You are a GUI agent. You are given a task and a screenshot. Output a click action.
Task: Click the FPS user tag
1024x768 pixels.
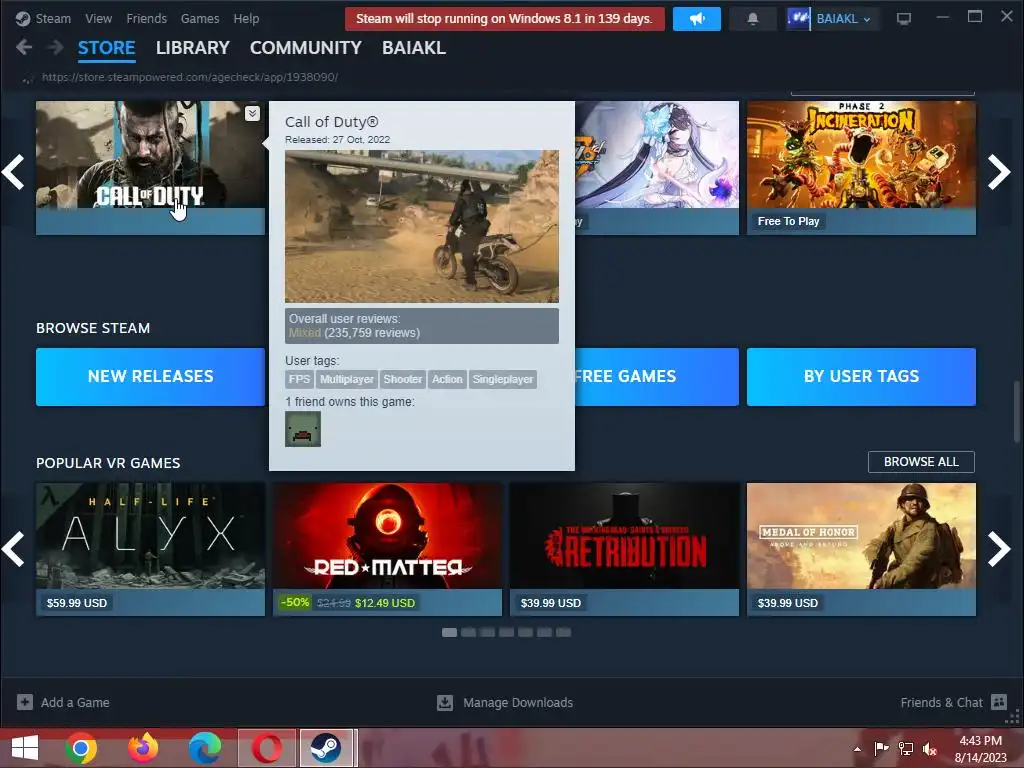click(x=299, y=379)
